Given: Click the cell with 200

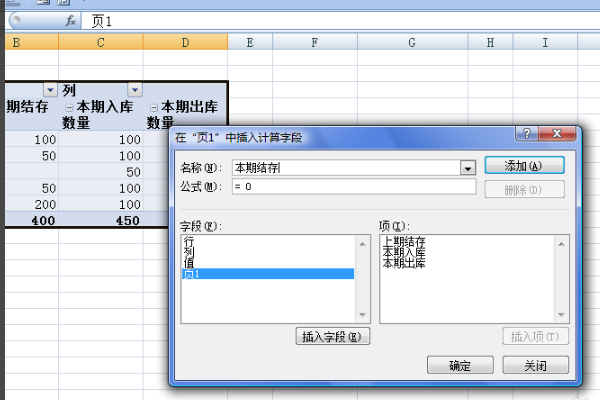Looking at the screenshot, I should (x=32, y=204).
